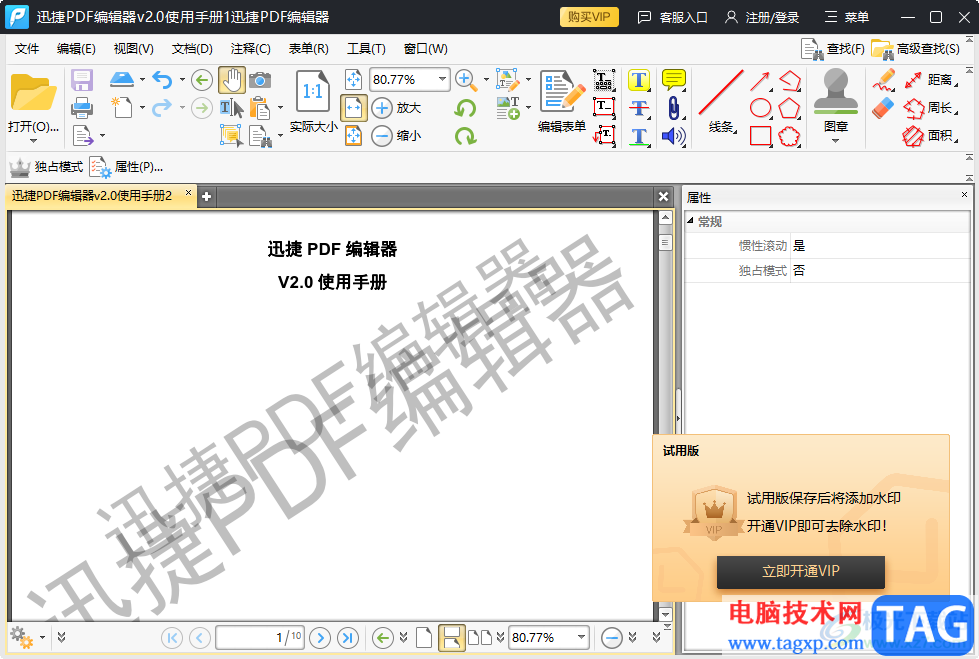Toggle the single page layout in status bar
Image resolution: width=979 pixels, height=659 pixels.
pyautogui.click(x=424, y=638)
